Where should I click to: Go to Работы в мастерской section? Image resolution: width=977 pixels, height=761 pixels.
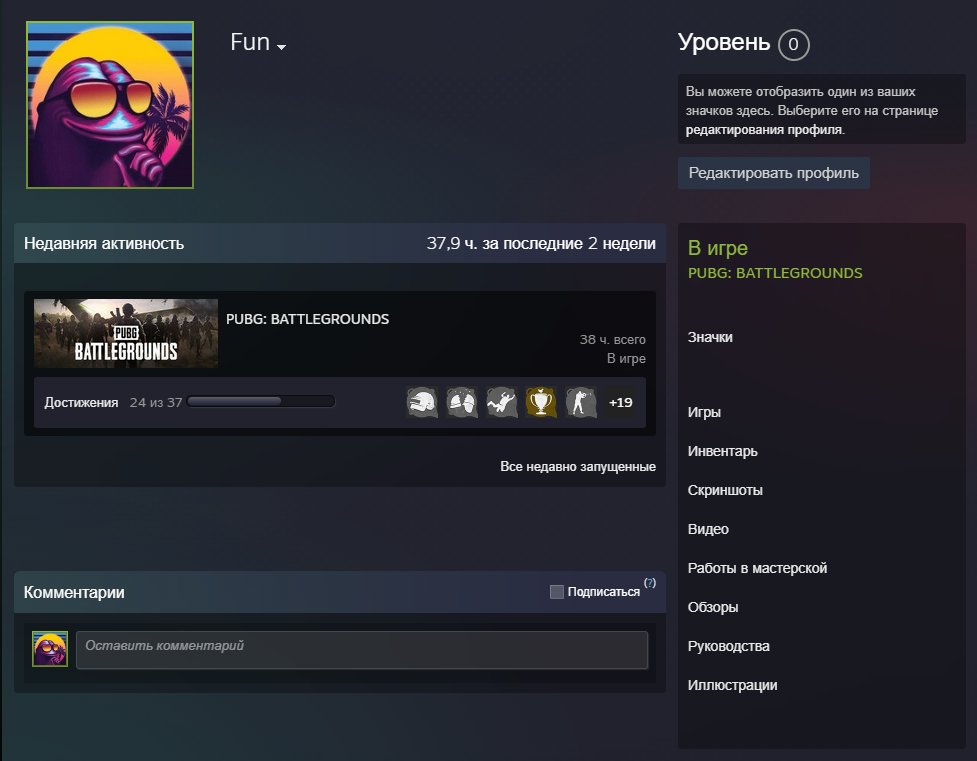pyautogui.click(x=757, y=568)
